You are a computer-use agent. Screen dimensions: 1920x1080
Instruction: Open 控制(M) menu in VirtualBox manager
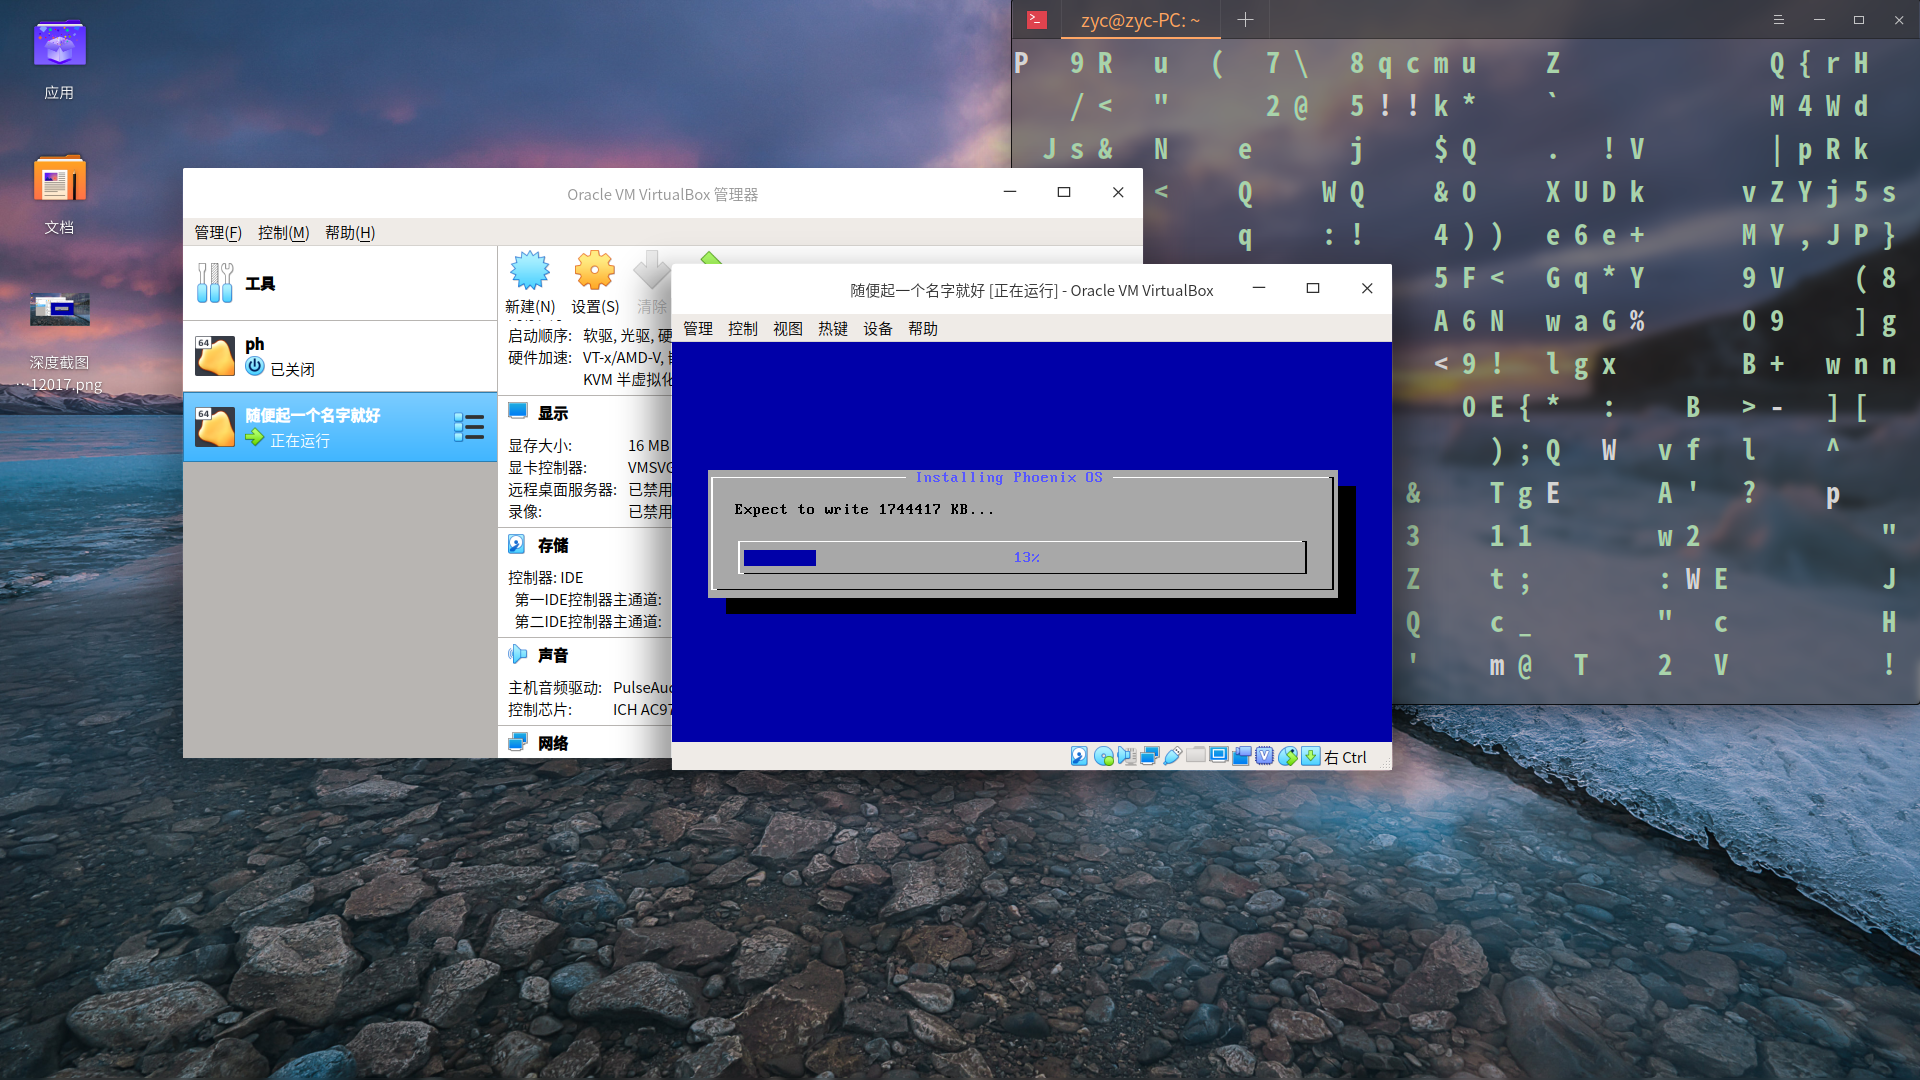[x=283, y=232]
